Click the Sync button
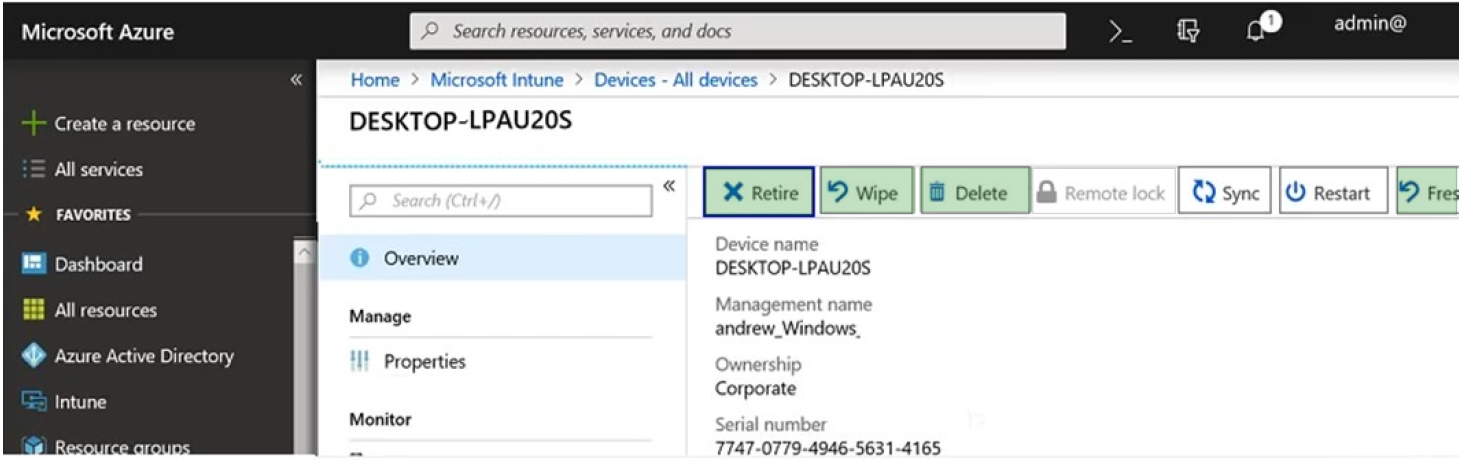Screen dimensions: 1462x460 (1225, 192)
